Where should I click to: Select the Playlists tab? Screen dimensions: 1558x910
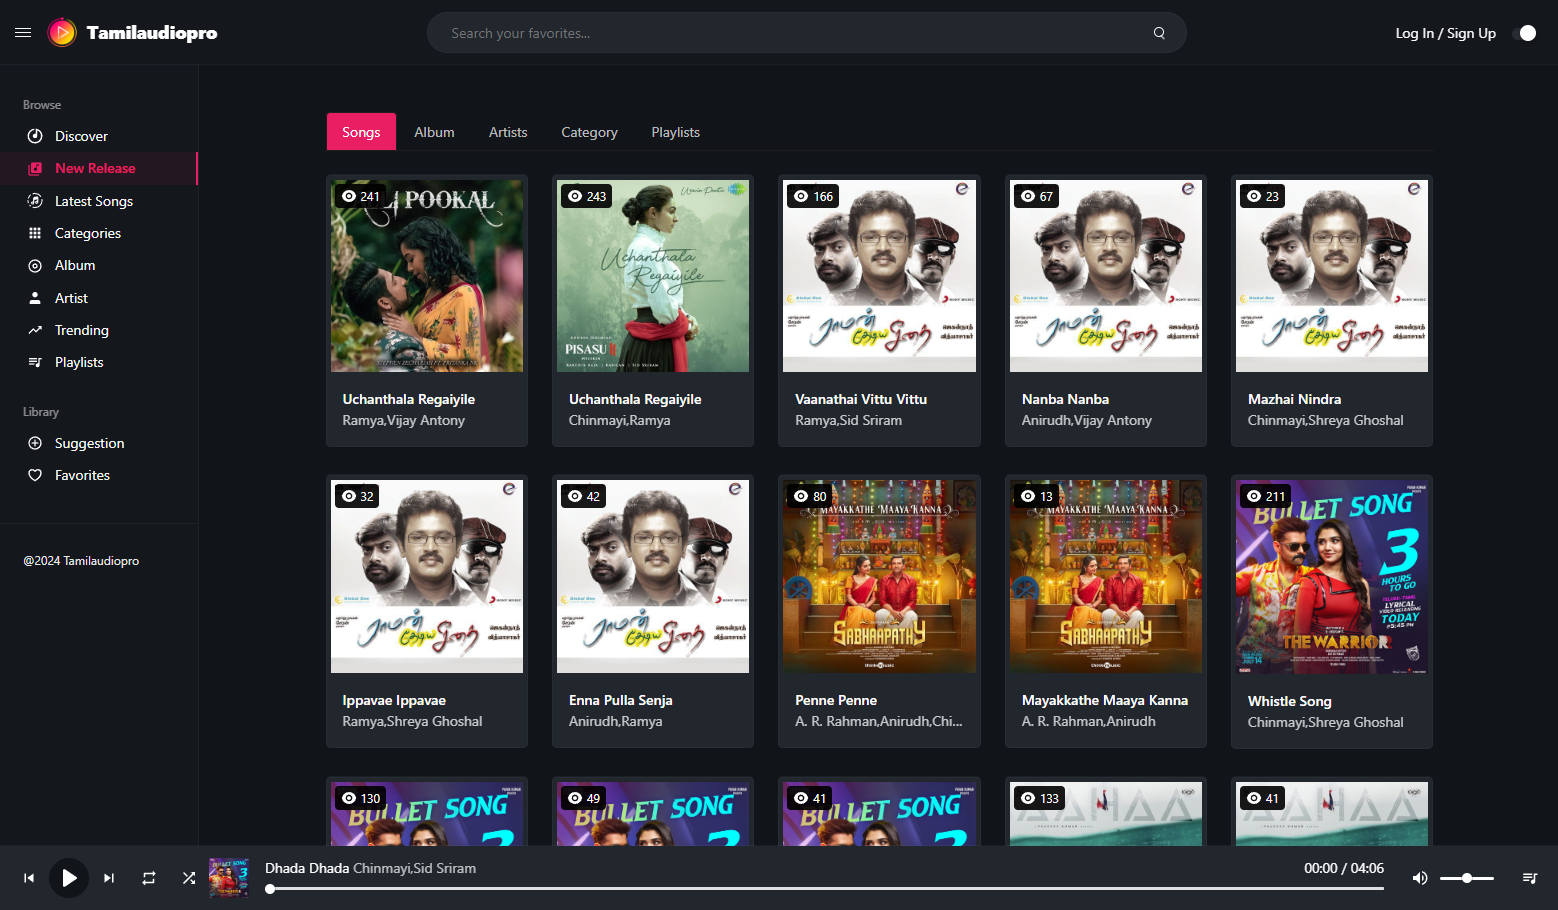coord(675,132)
